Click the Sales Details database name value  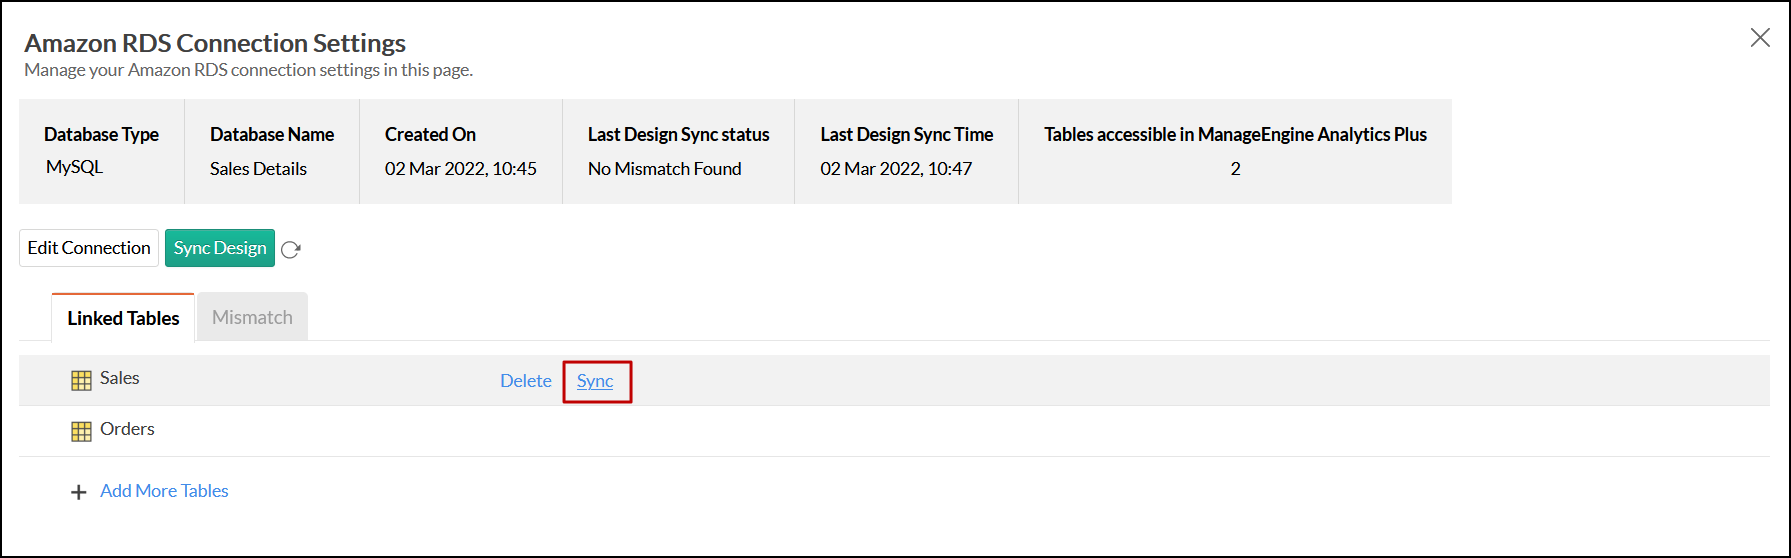coord(258,169)
